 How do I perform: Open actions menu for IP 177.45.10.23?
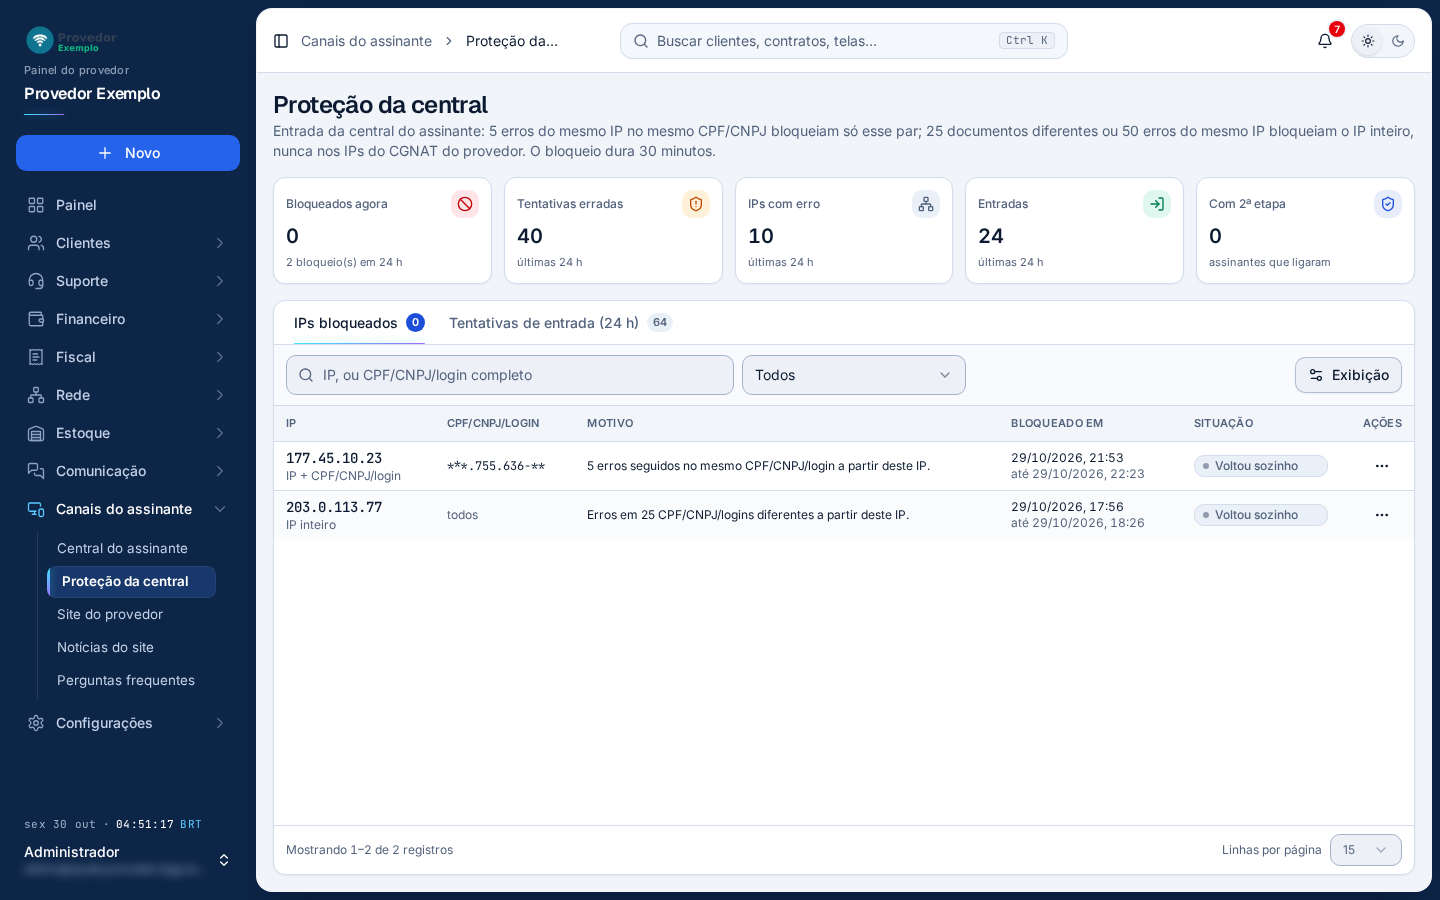[1382, 466]
